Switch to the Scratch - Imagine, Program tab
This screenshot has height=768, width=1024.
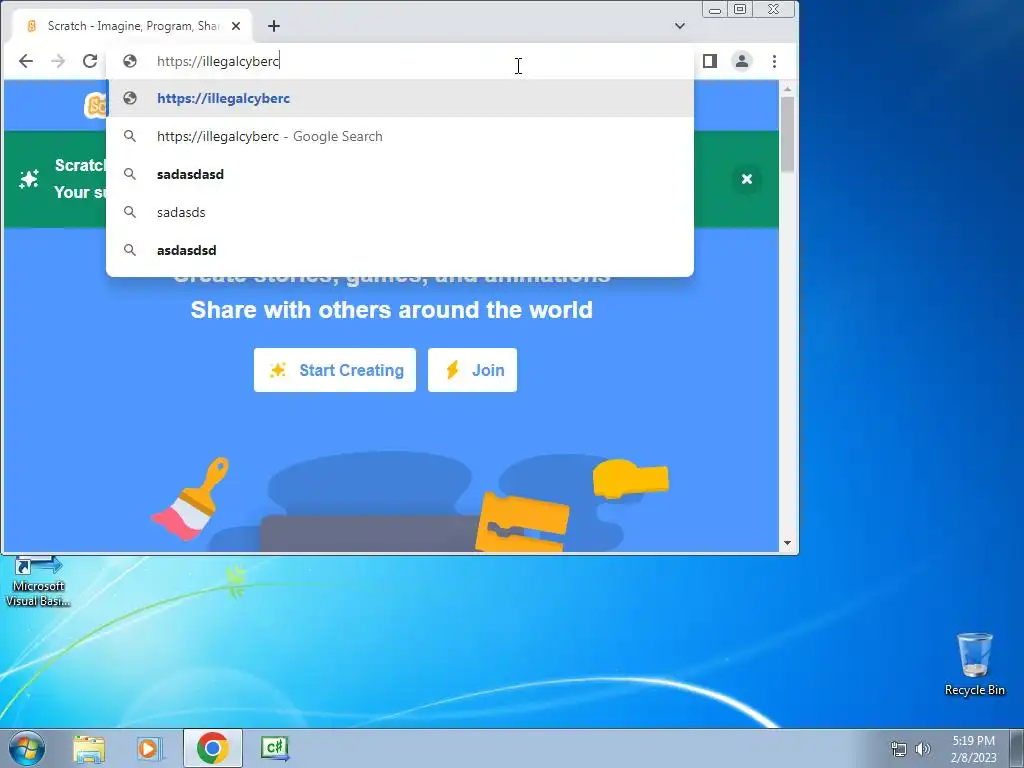click(x=133, y=26)
